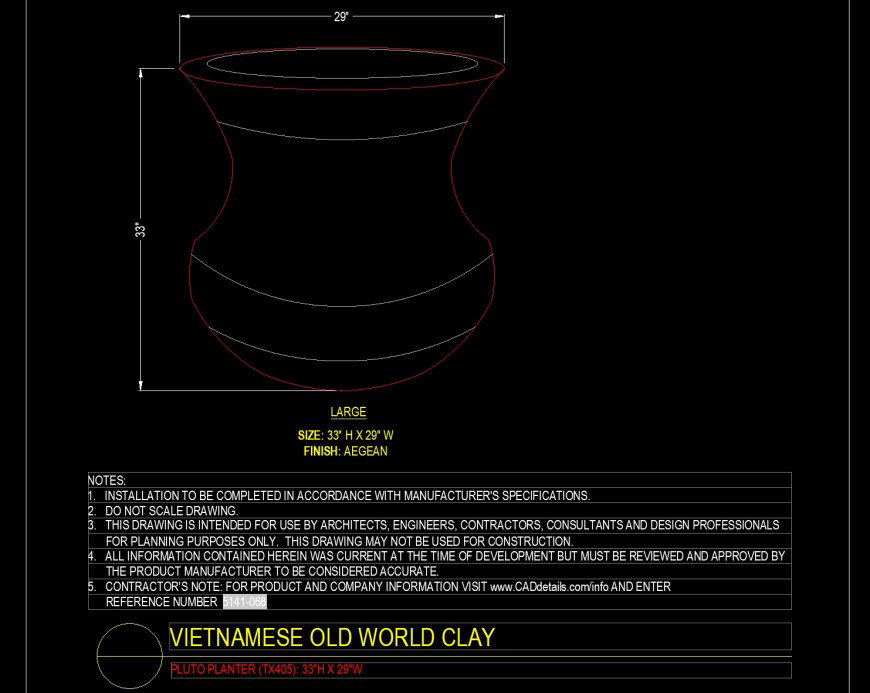Select the inner ellipse of planter opening
This screenshot has height=693, width=870.
point(342,63)
